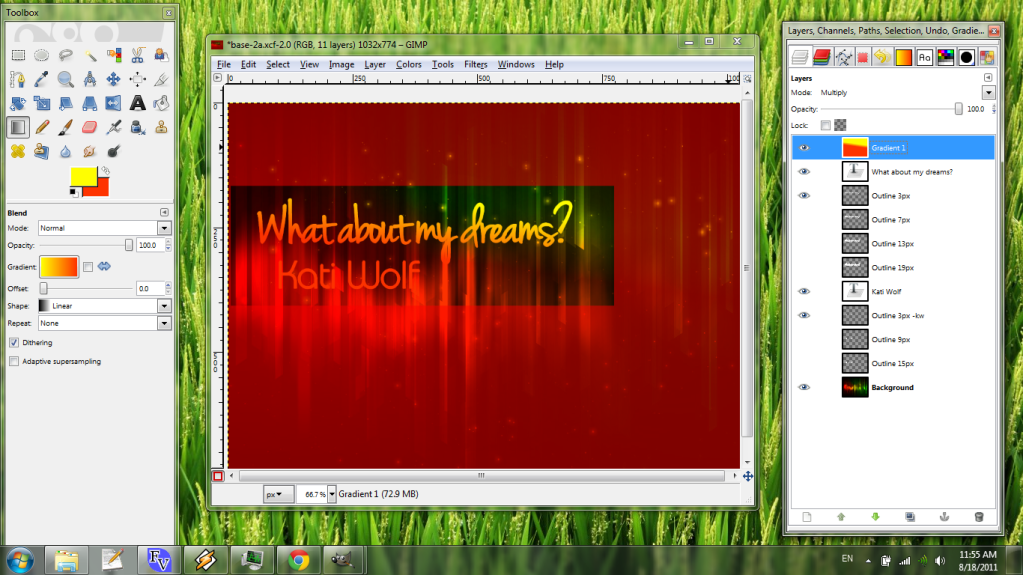The width and height of the screenshot is (1023, 575).
Task: Select the Airbrush tool
Action: [114, 127]
